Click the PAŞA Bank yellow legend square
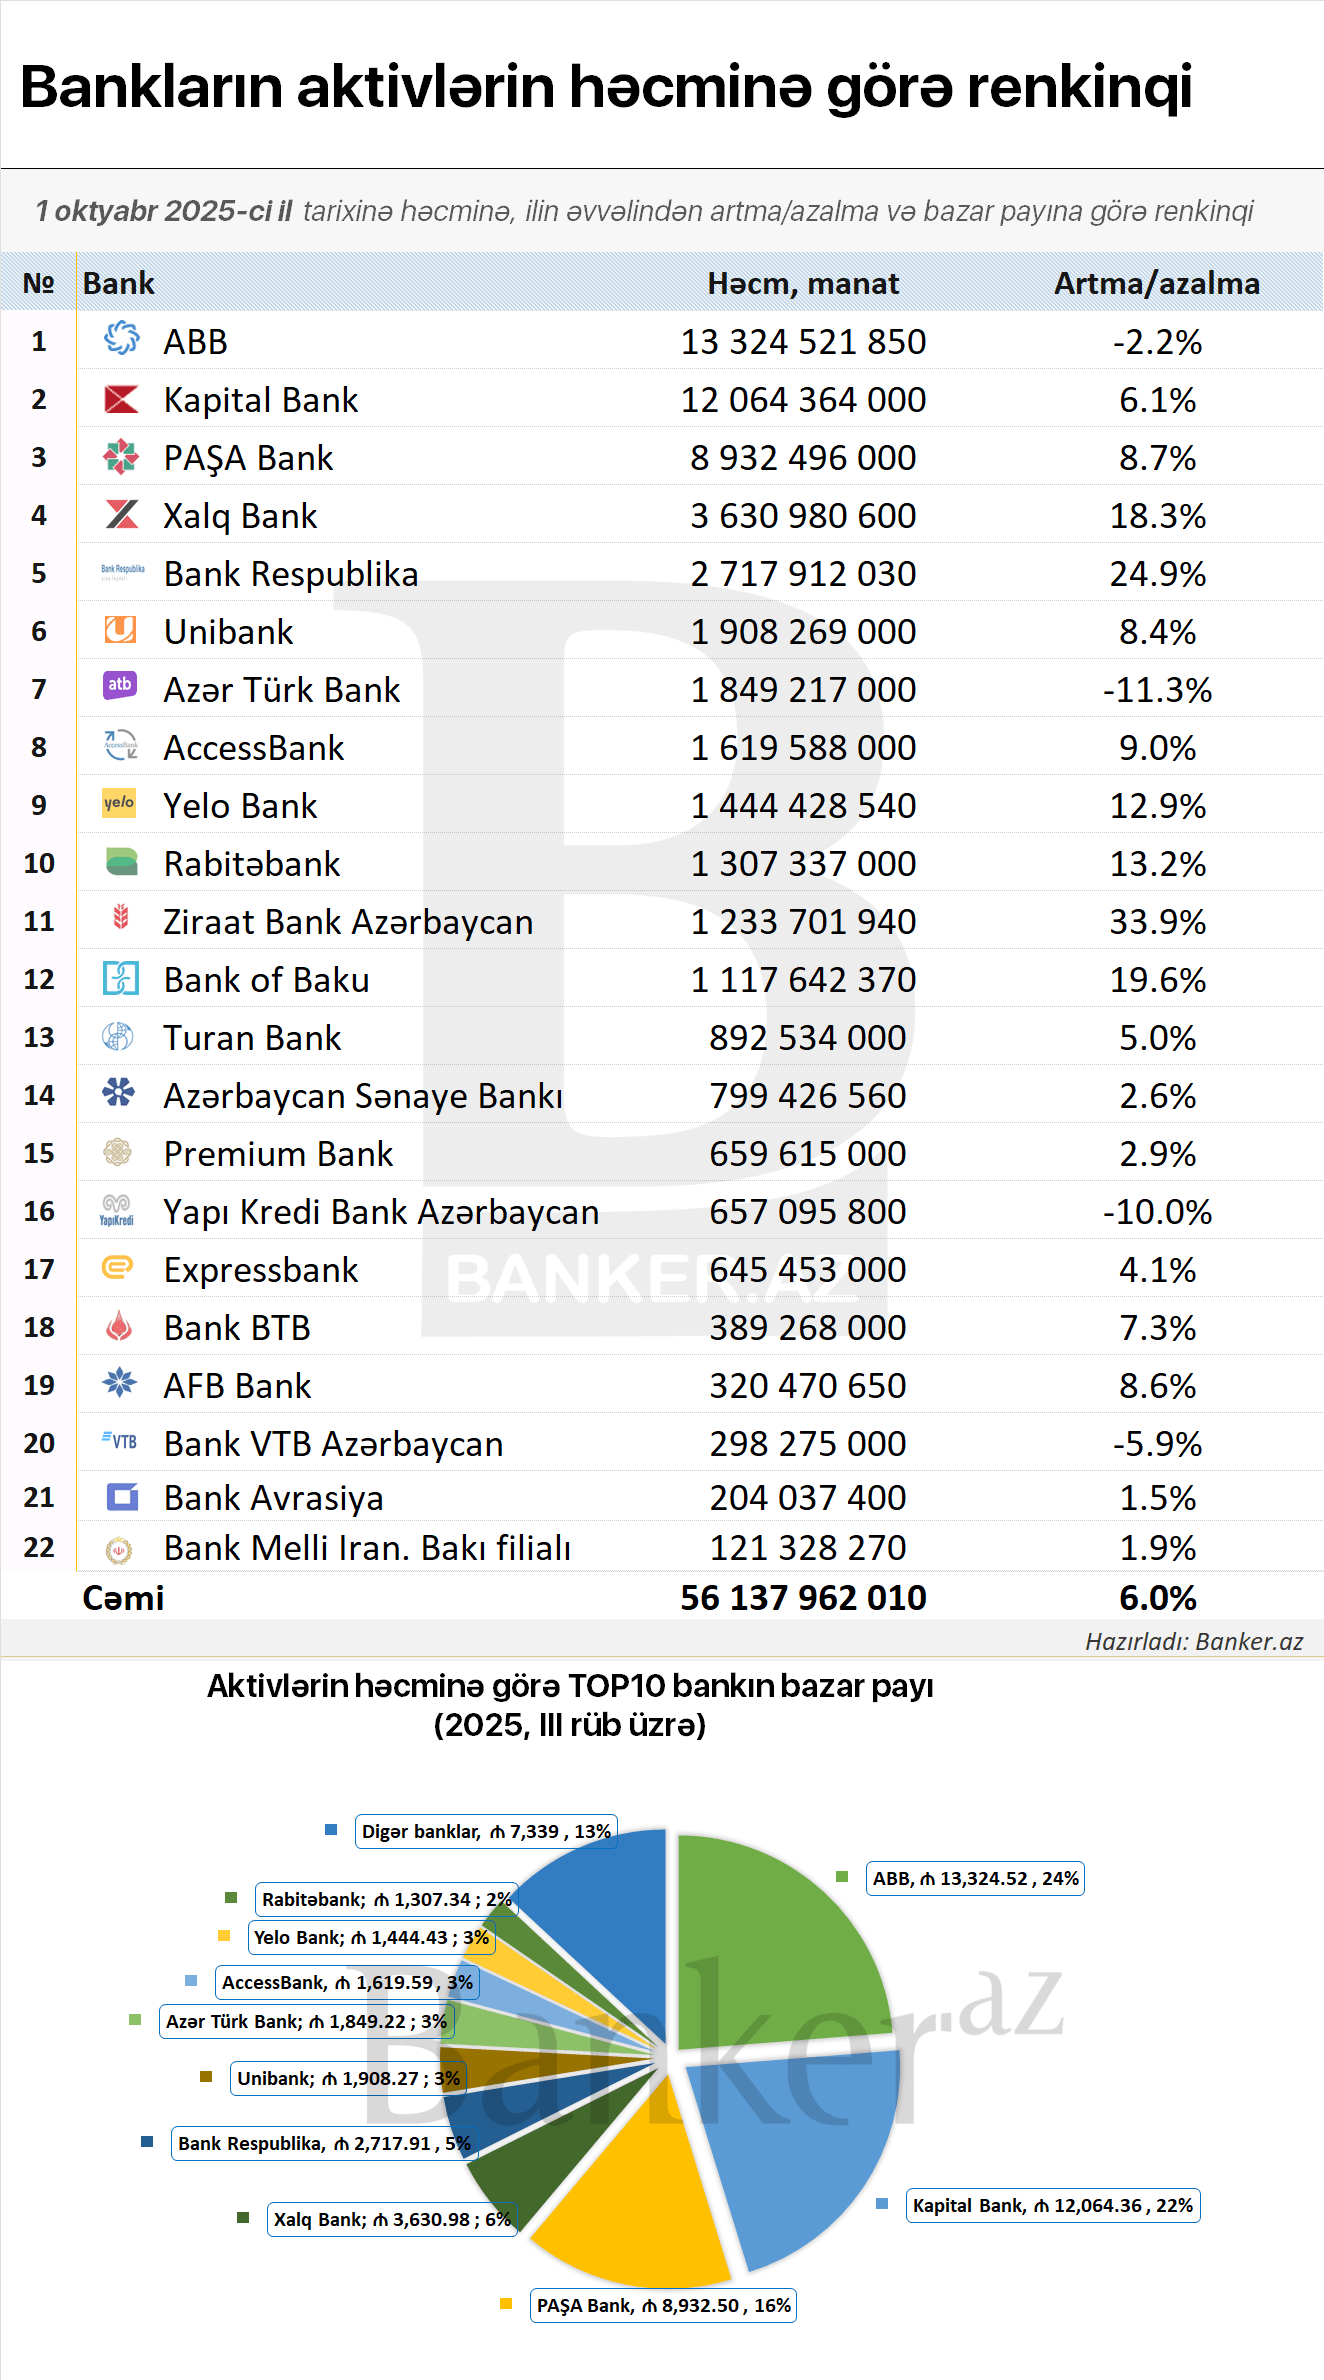This screenshot has height=2380, width=1324. tap(506, 2304)
